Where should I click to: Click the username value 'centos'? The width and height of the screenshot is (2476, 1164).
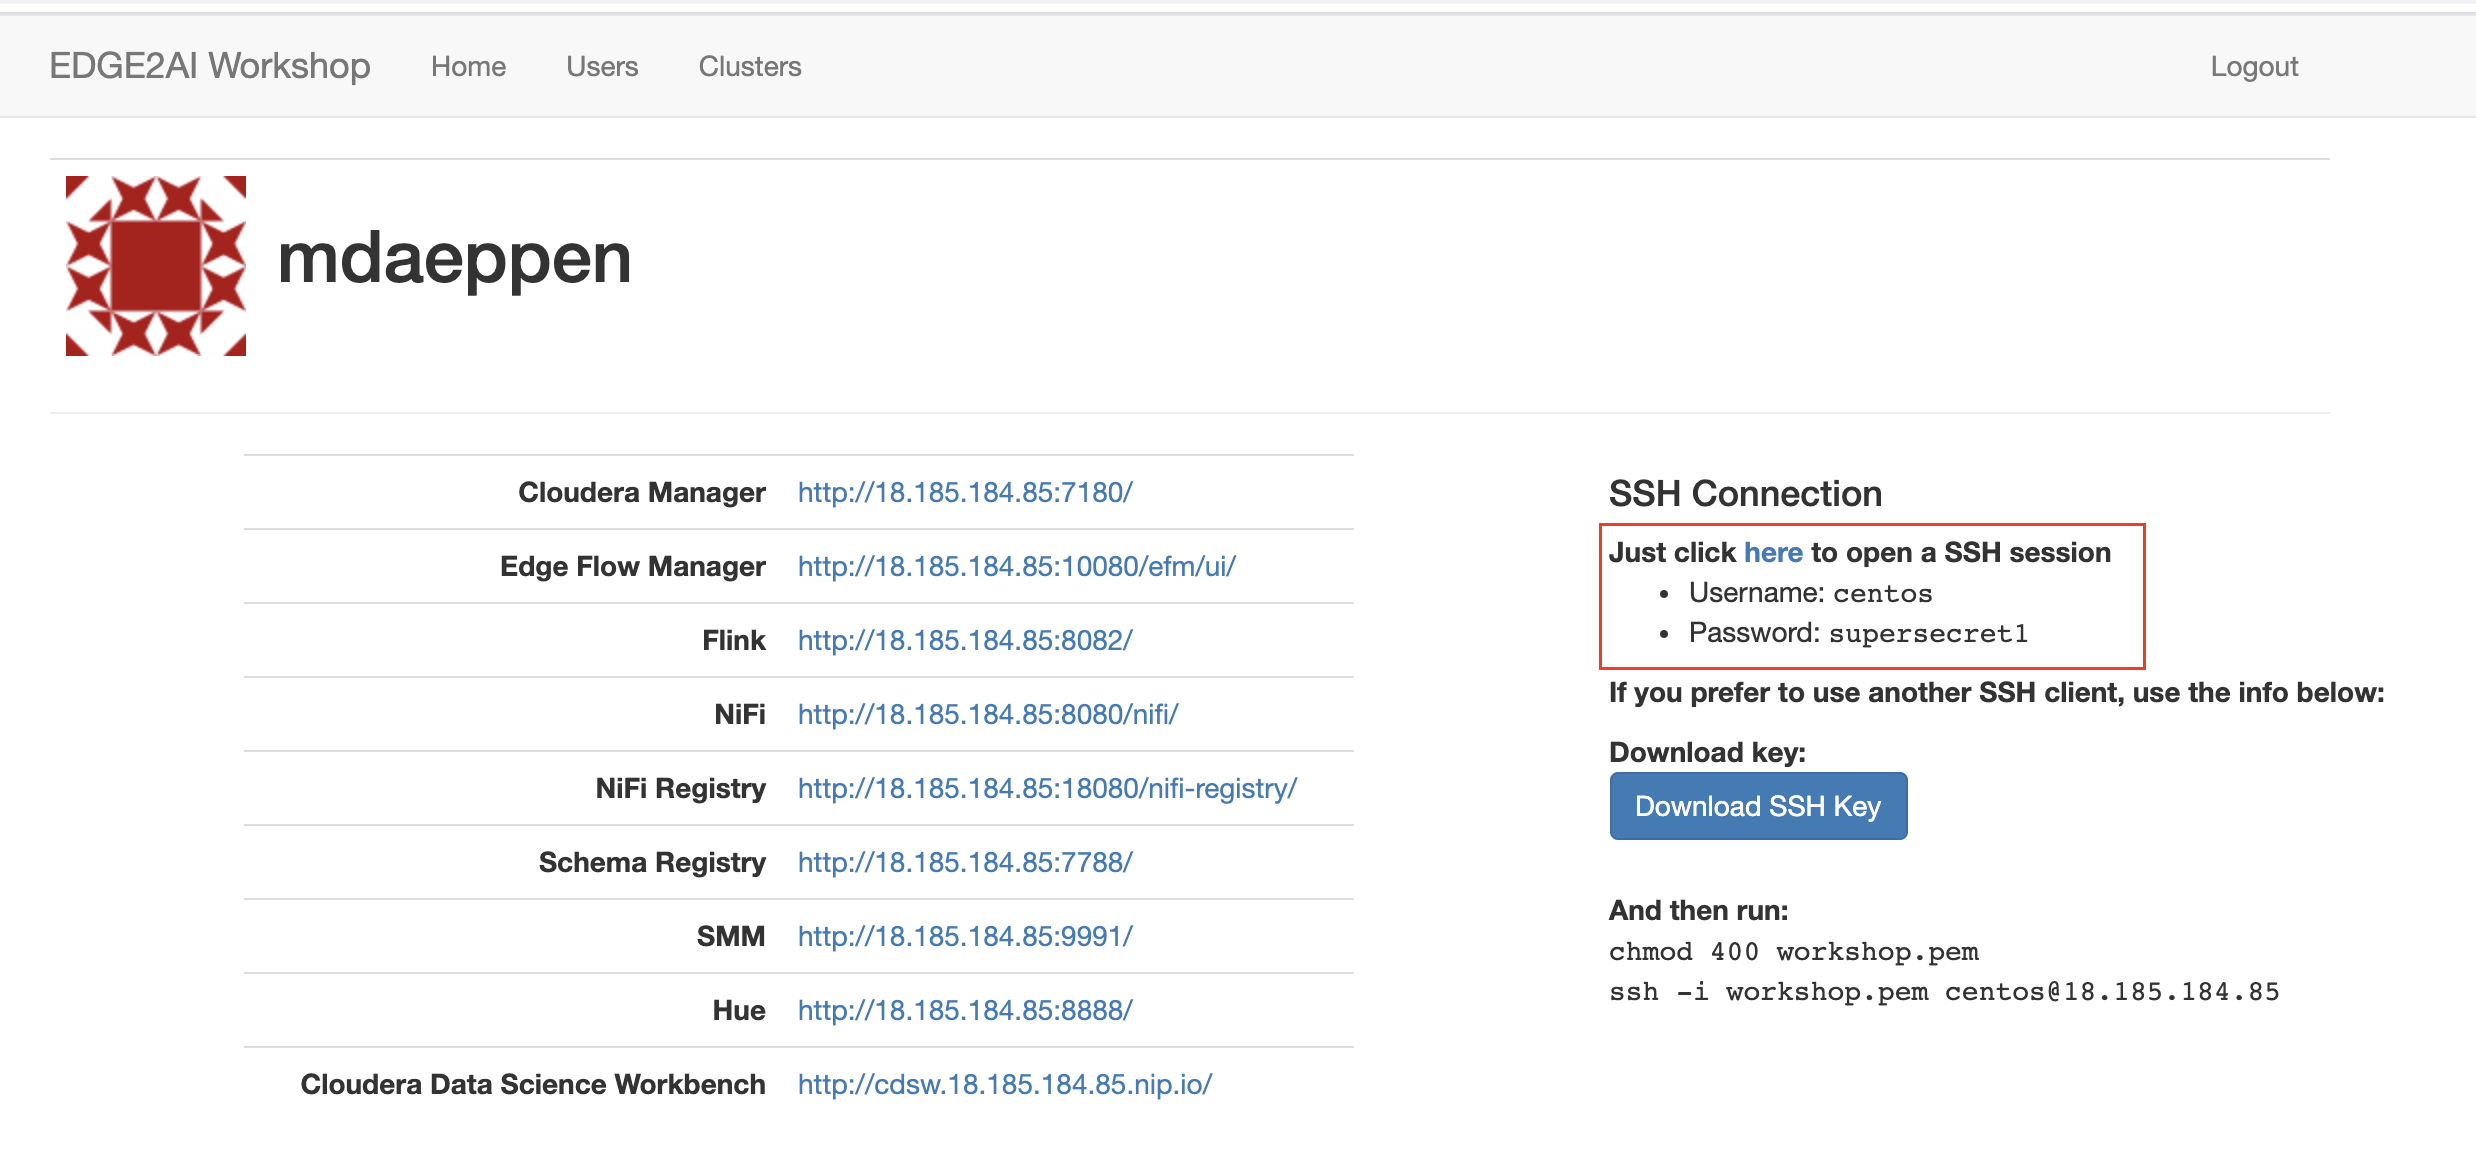[1882, 594]
